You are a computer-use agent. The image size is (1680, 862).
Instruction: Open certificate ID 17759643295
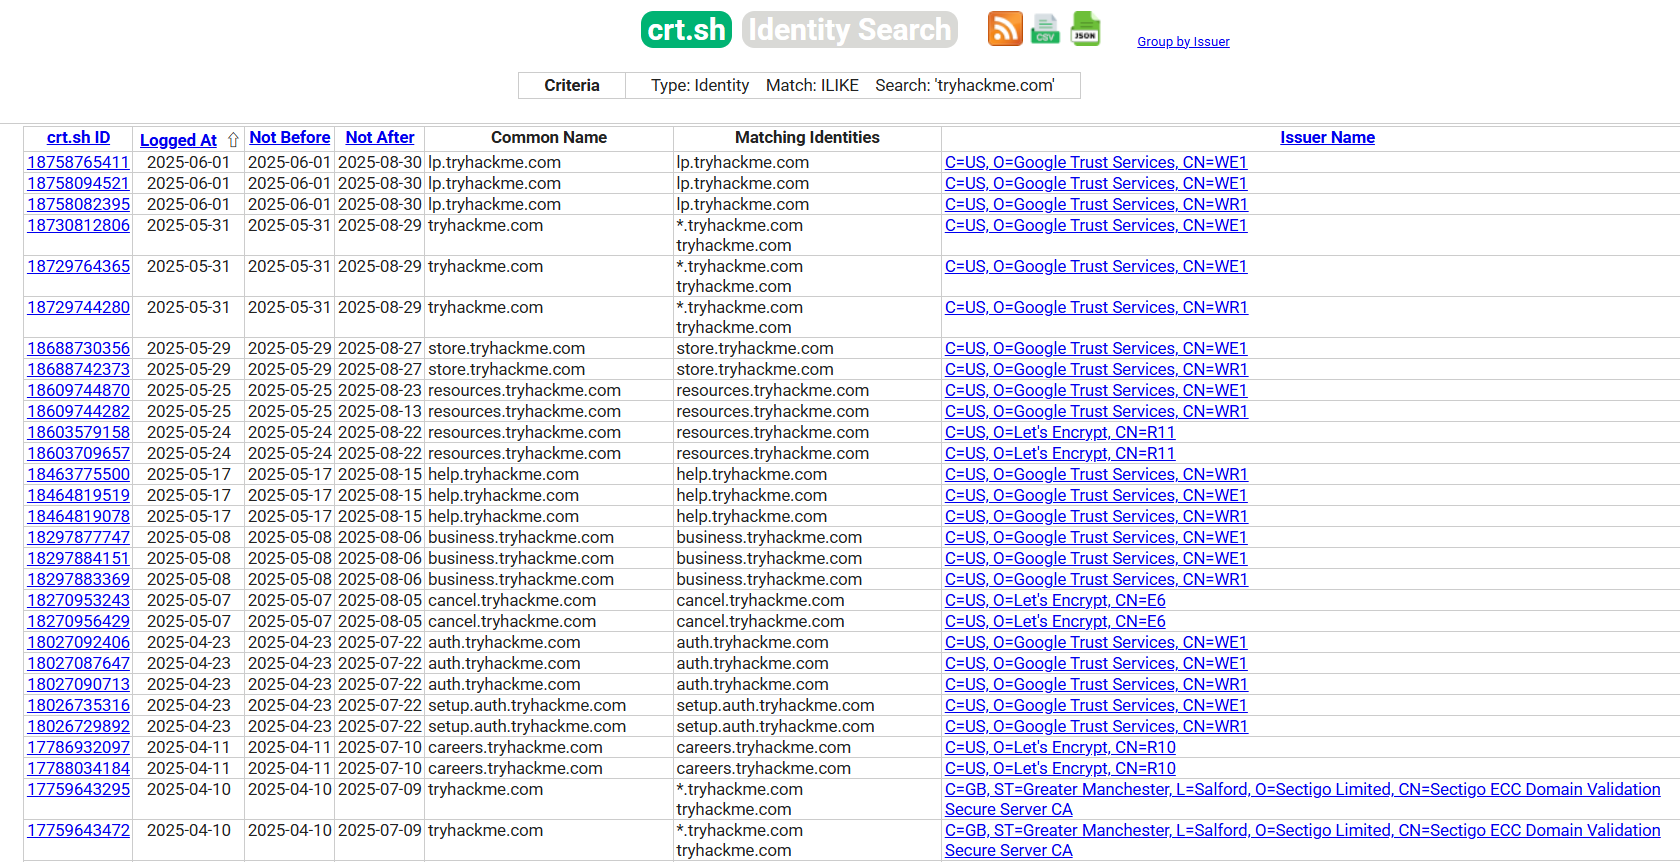78,789
